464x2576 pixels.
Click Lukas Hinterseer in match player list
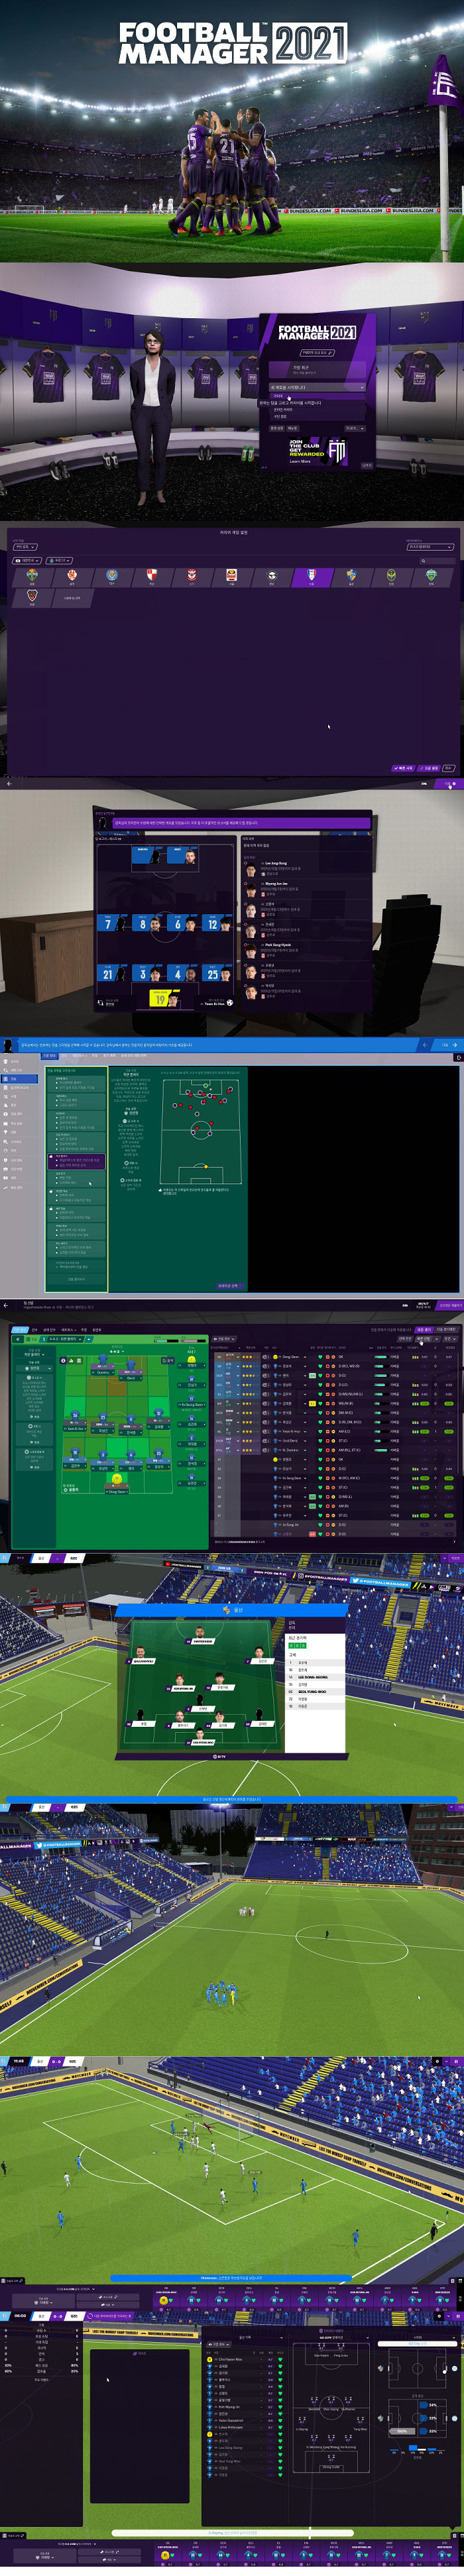231,2427
